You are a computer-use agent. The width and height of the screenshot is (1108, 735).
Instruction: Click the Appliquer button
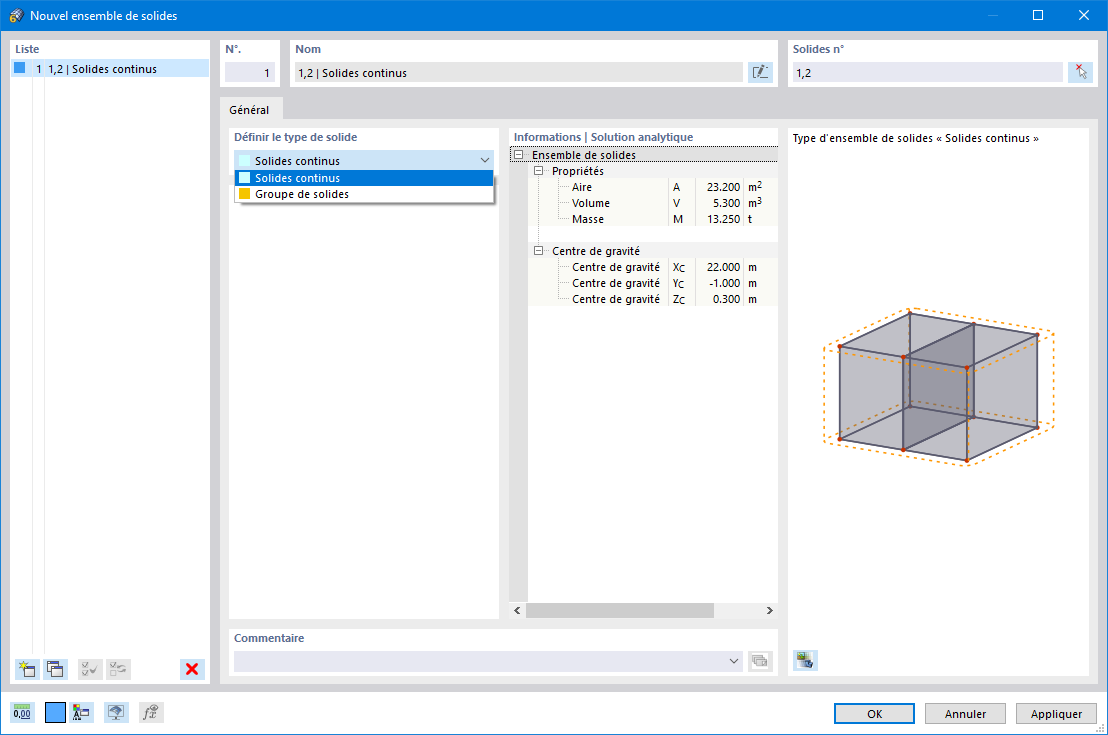click(x=1056, y=713)
